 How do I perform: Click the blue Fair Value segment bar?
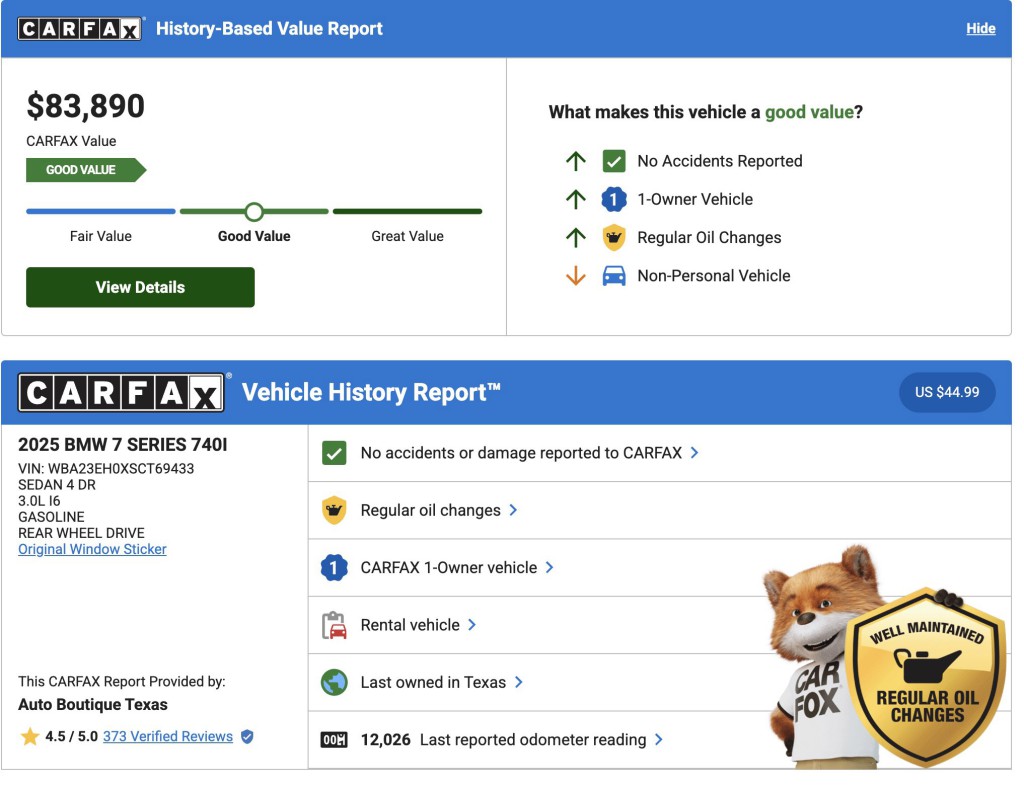tap(101, 212)
